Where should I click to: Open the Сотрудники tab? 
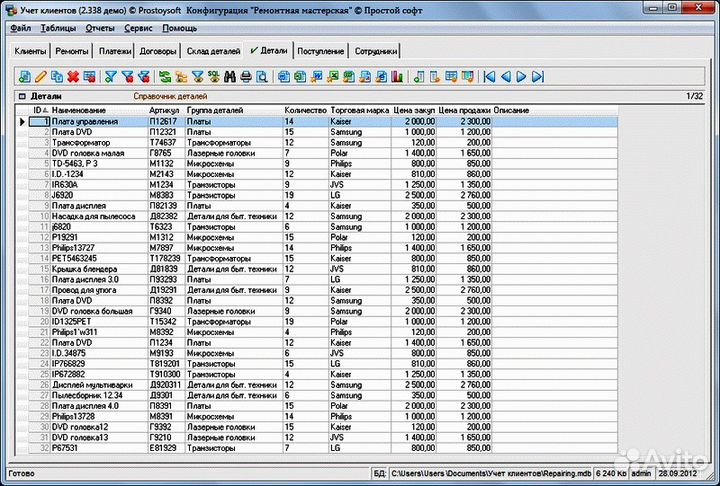point(376,50)
